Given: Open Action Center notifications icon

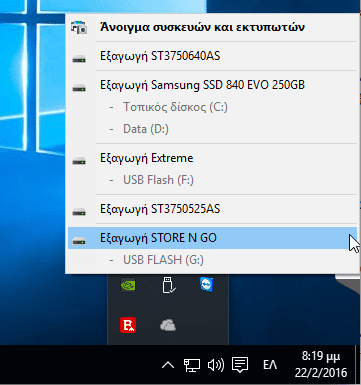Looking at the screenshot, I should point(240,365).
